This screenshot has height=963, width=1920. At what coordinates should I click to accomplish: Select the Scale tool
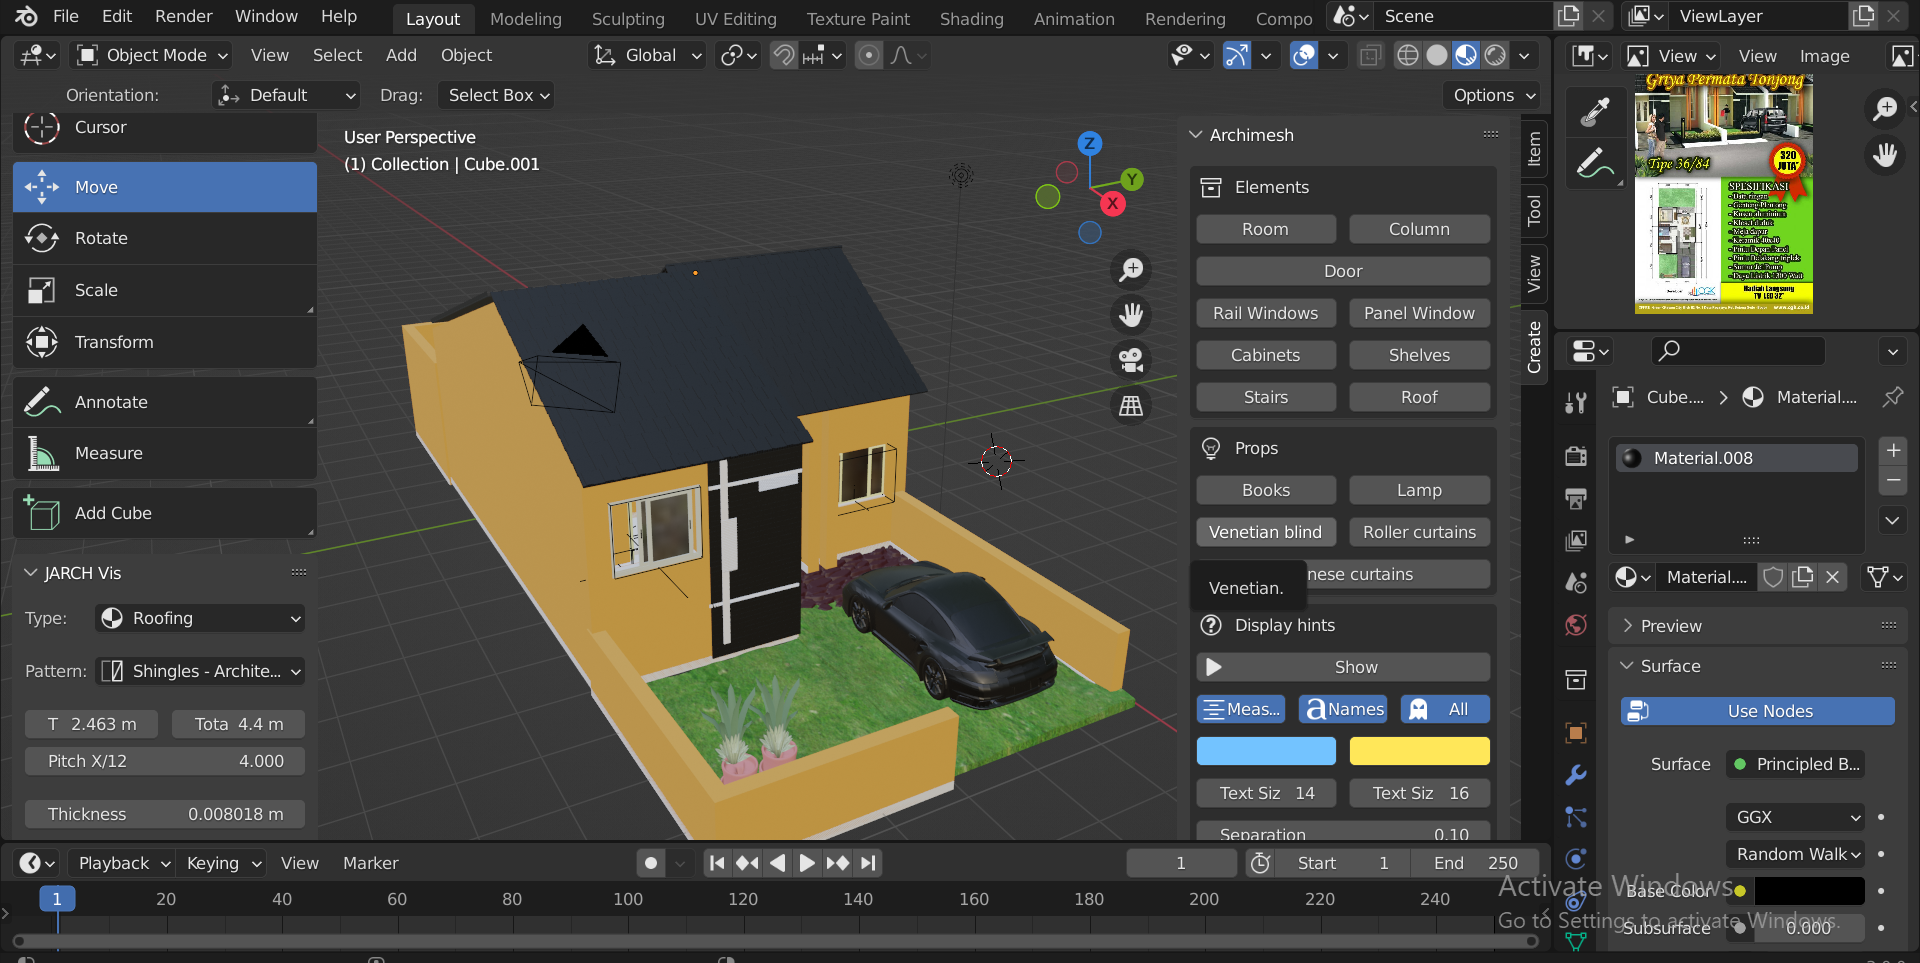[x=165, y=290]
